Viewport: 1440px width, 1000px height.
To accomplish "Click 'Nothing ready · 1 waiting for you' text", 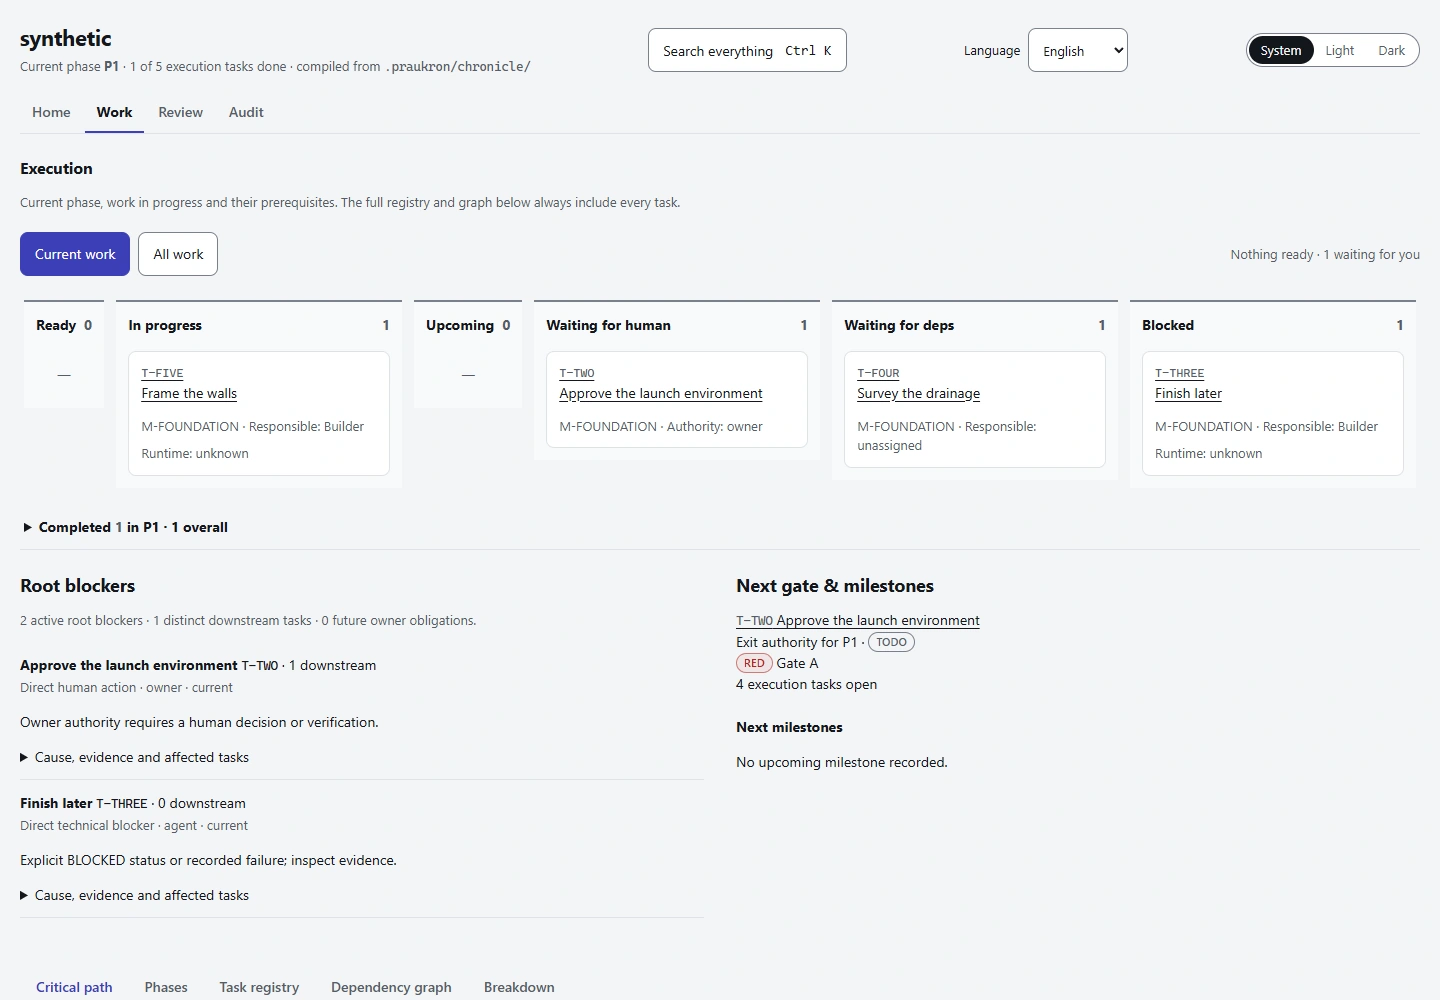I will (1325, 254).
